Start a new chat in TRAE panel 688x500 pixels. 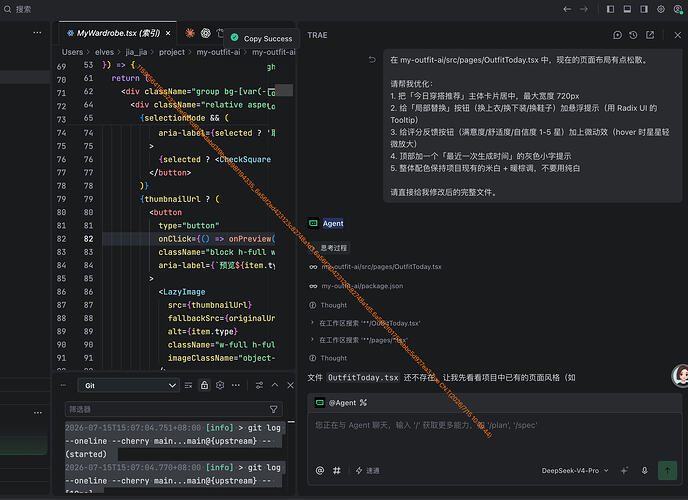click(x=617, y=35)
